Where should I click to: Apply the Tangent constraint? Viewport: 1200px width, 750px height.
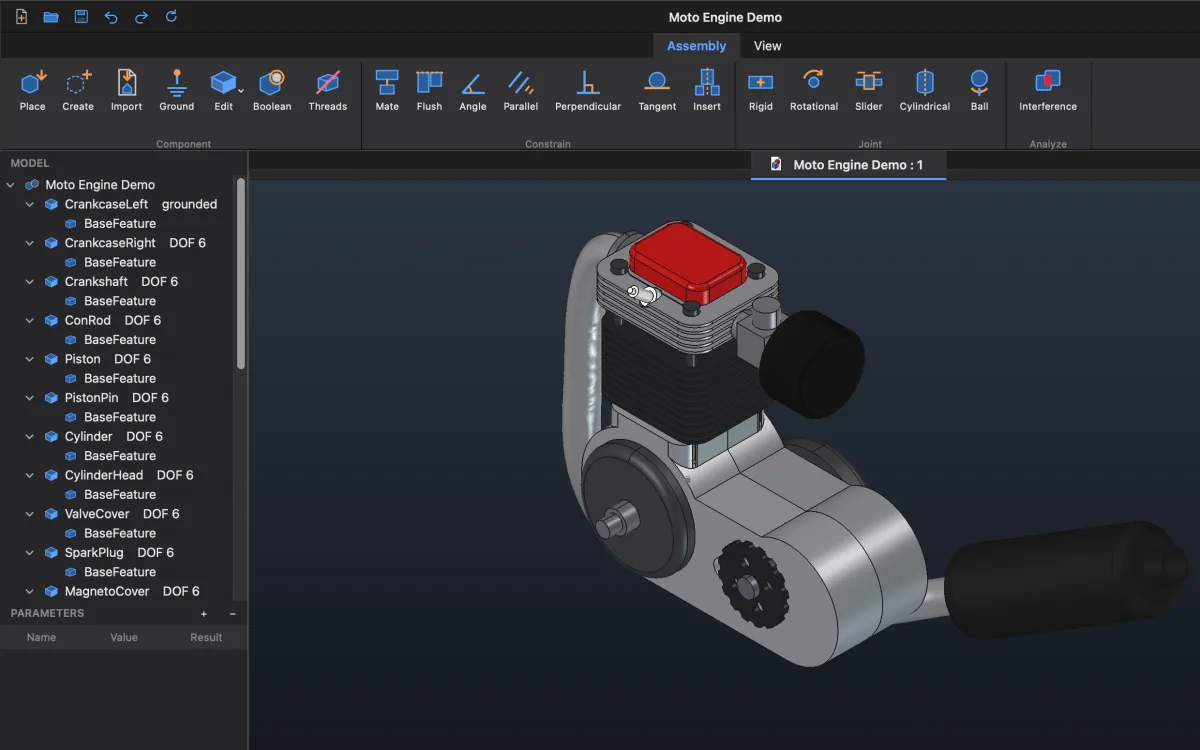(657, 91)
